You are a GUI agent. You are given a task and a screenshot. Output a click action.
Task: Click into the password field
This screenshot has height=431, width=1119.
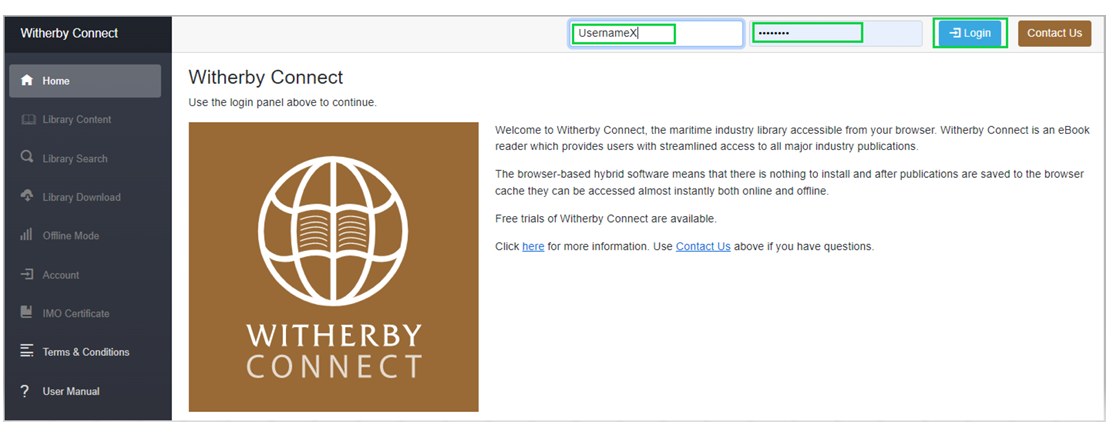pos(836,33)
